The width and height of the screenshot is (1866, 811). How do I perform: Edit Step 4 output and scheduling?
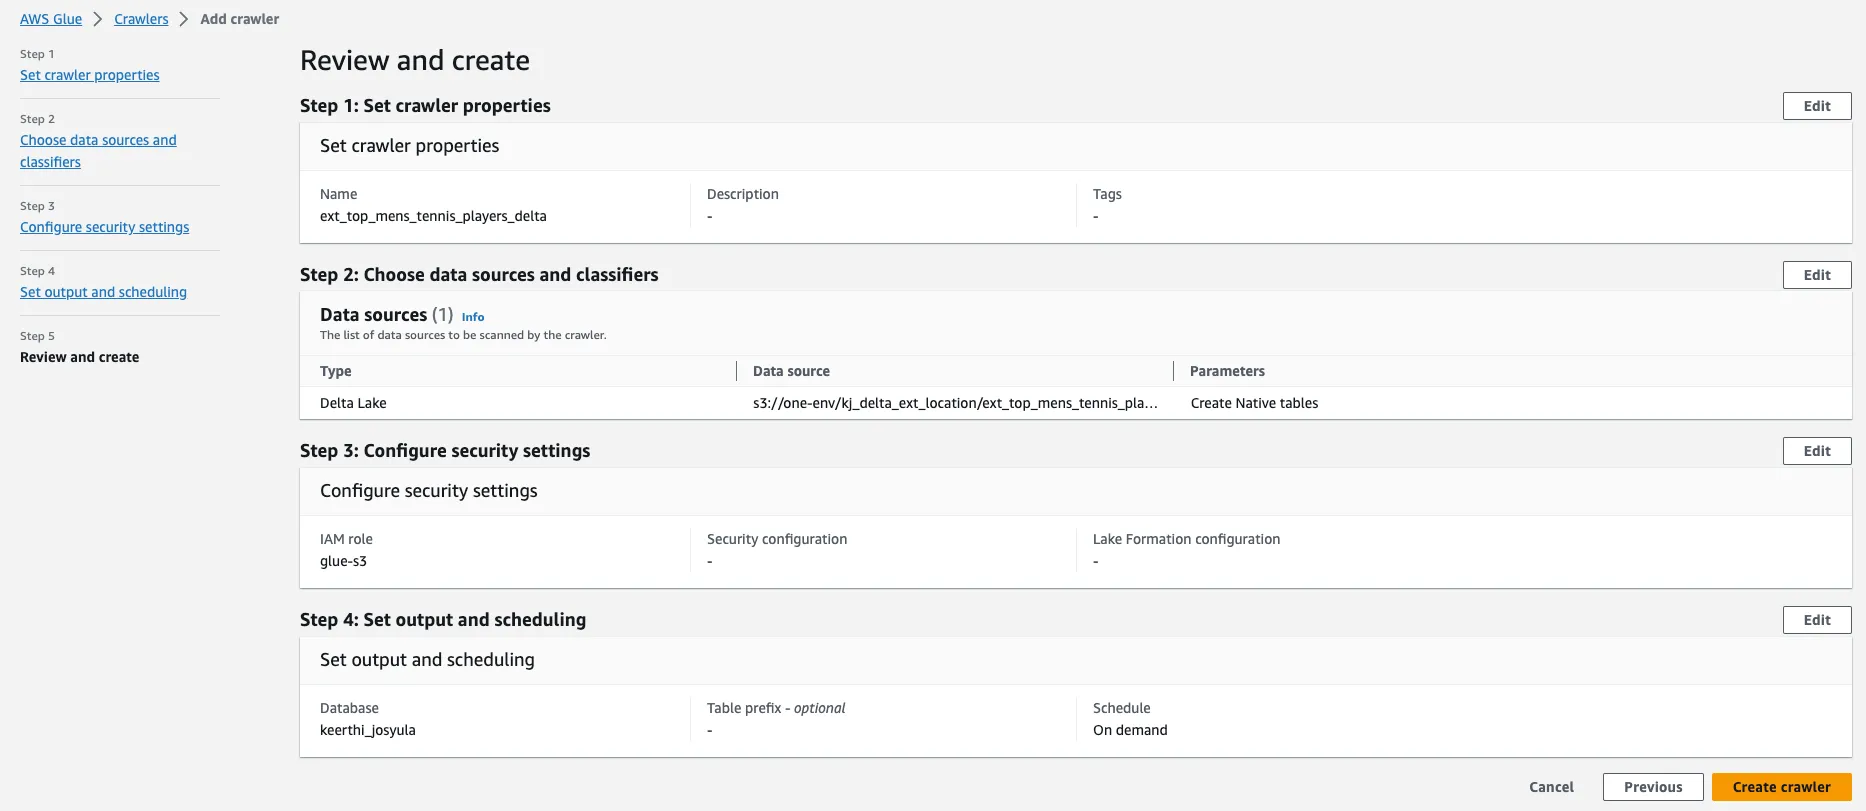pos(1816,620)
